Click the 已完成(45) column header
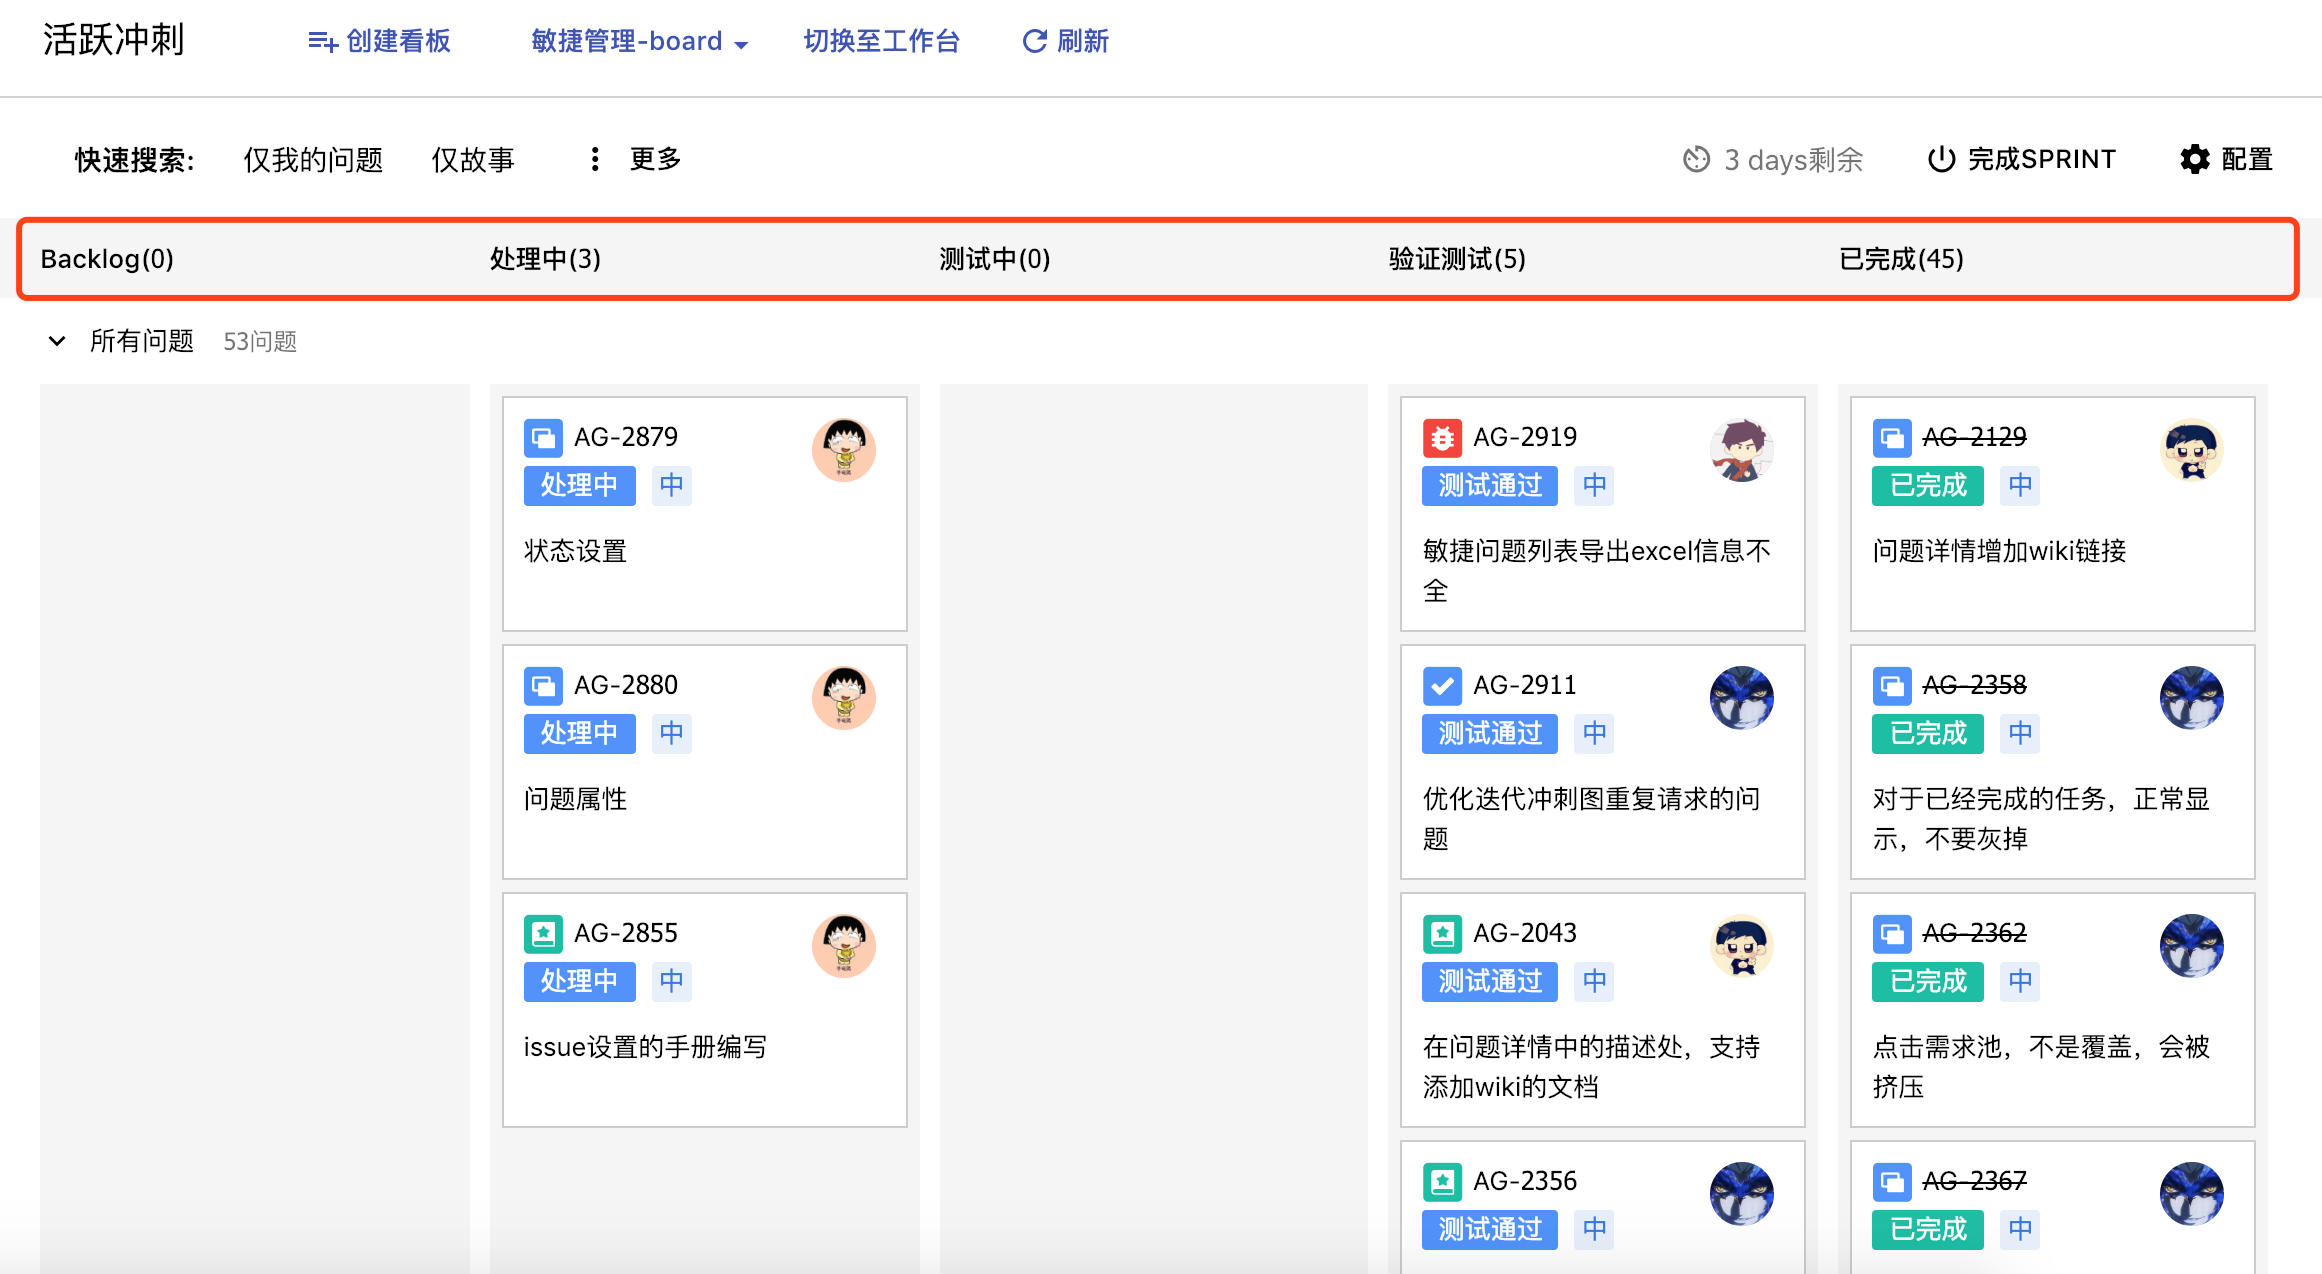The width and height of the screenshot is (2322, 1274). [x=1901, y=259]
